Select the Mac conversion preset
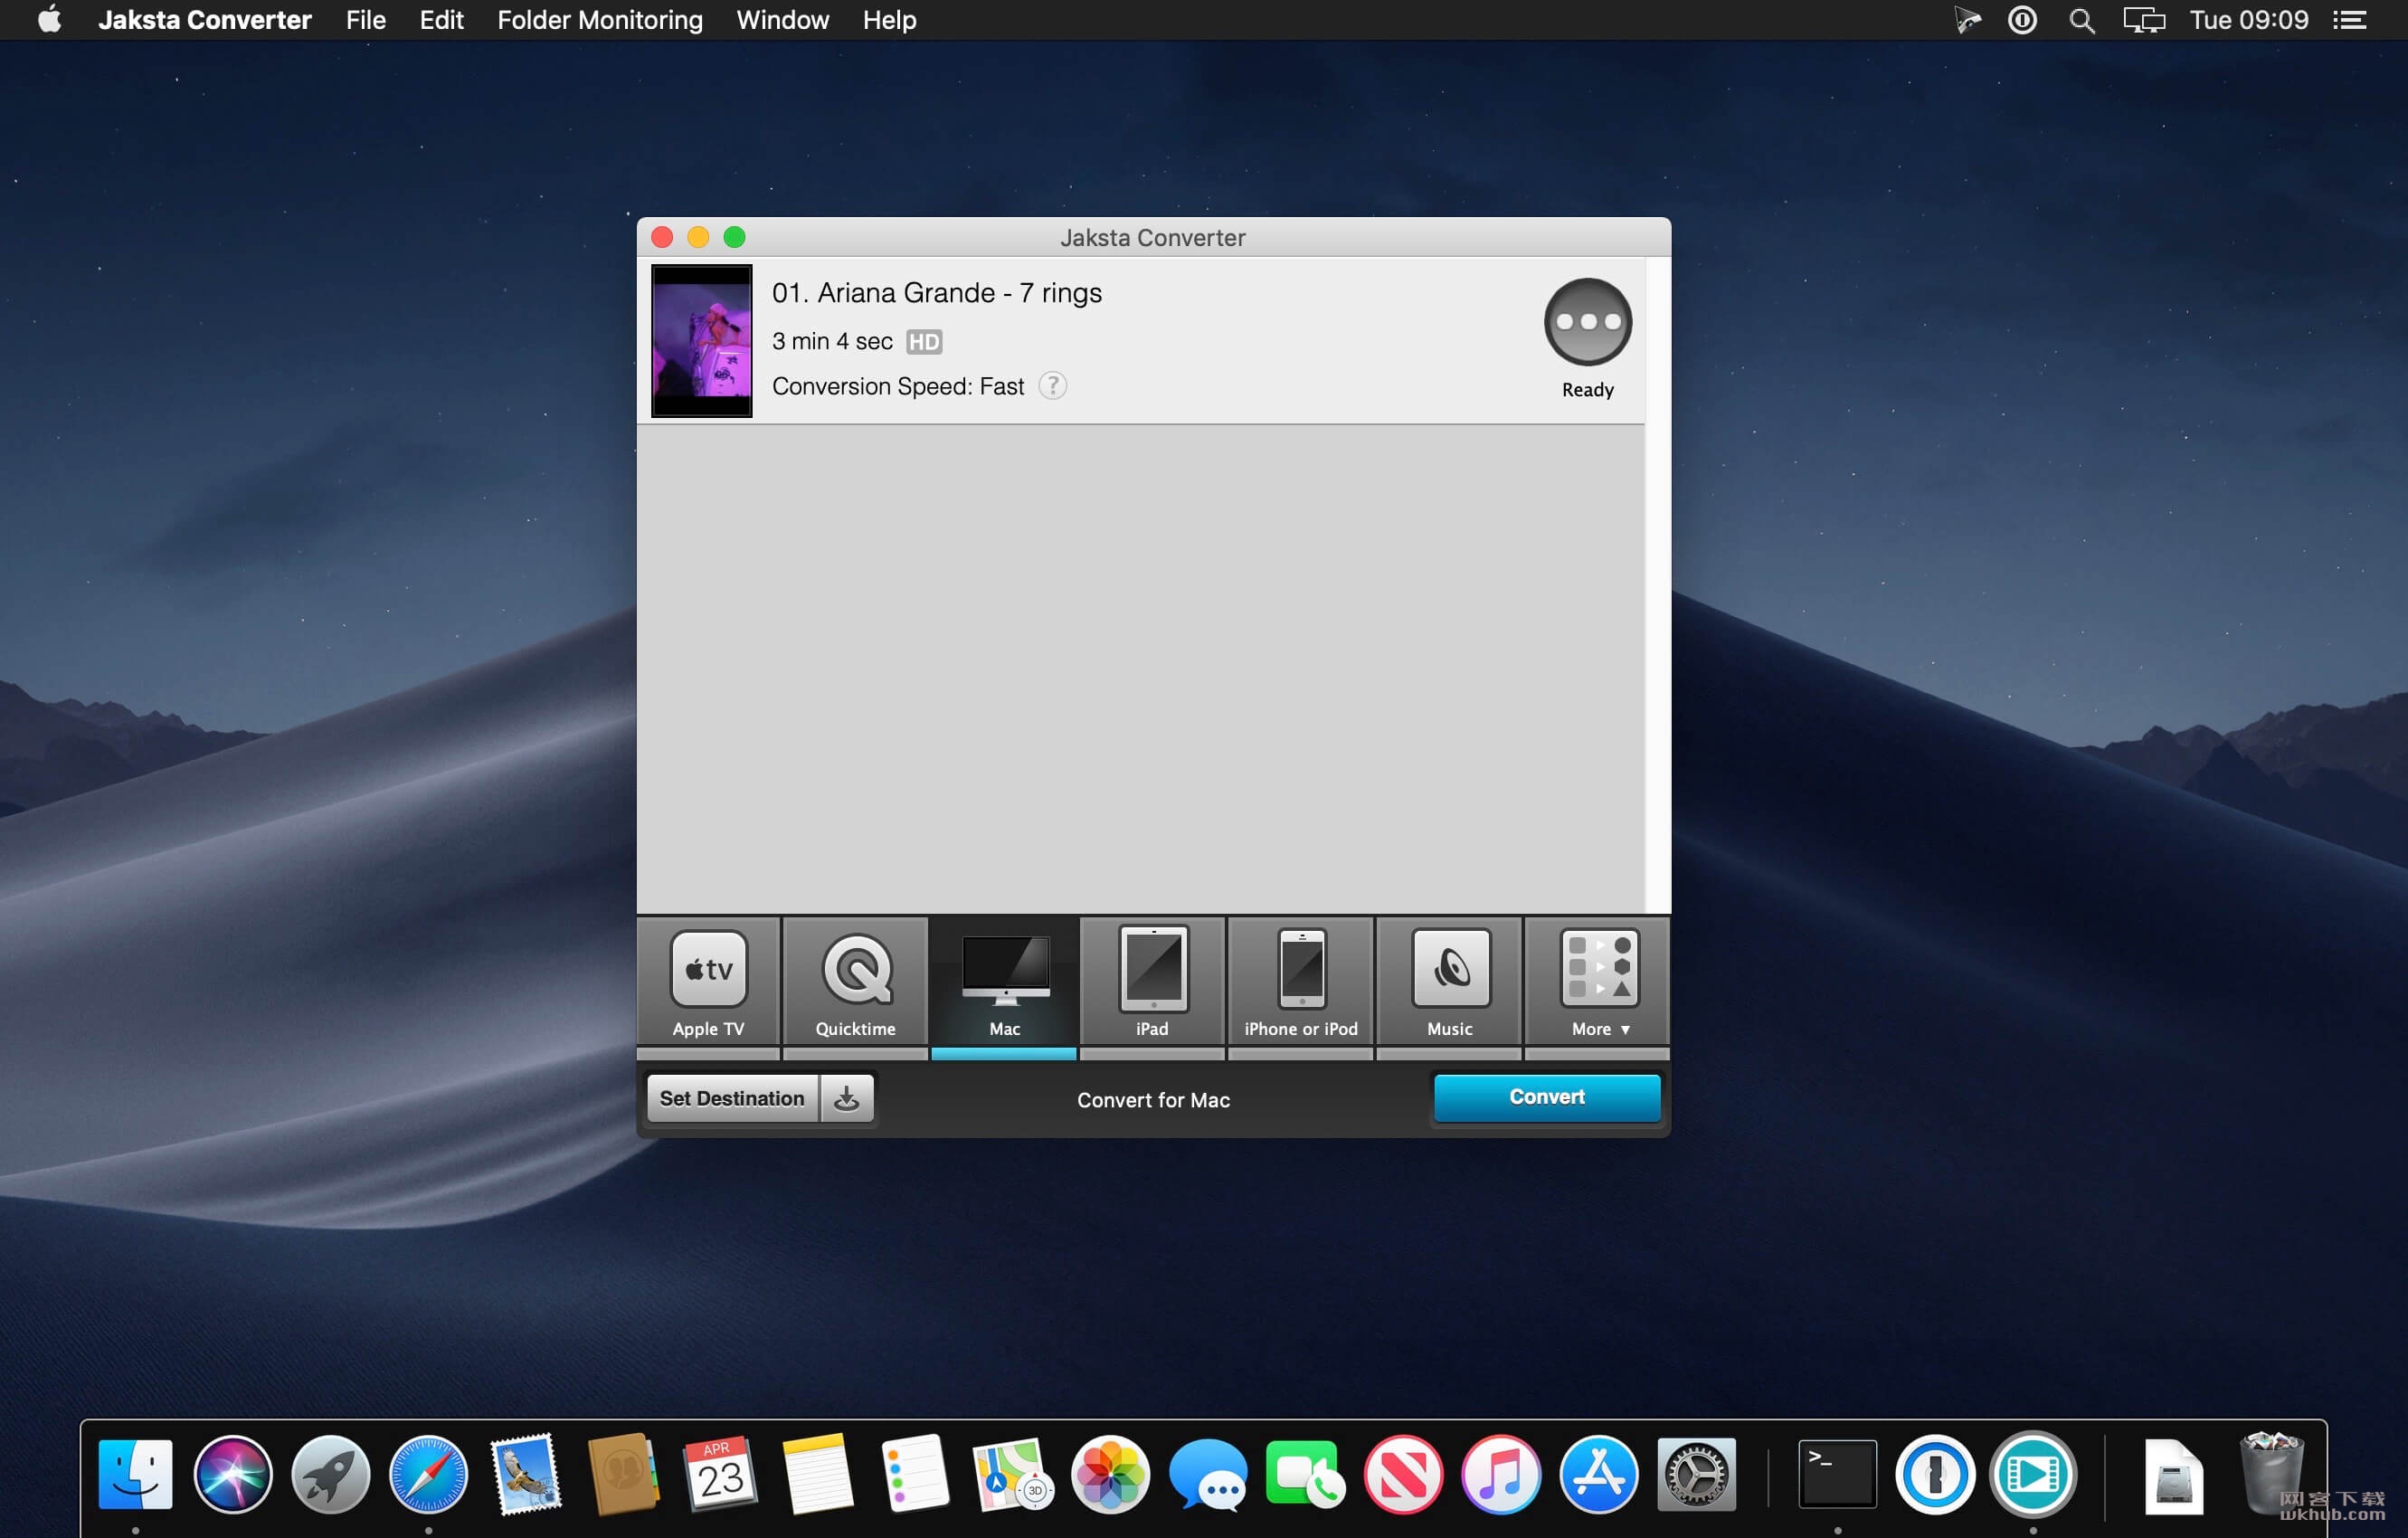 click(1004, 982)
